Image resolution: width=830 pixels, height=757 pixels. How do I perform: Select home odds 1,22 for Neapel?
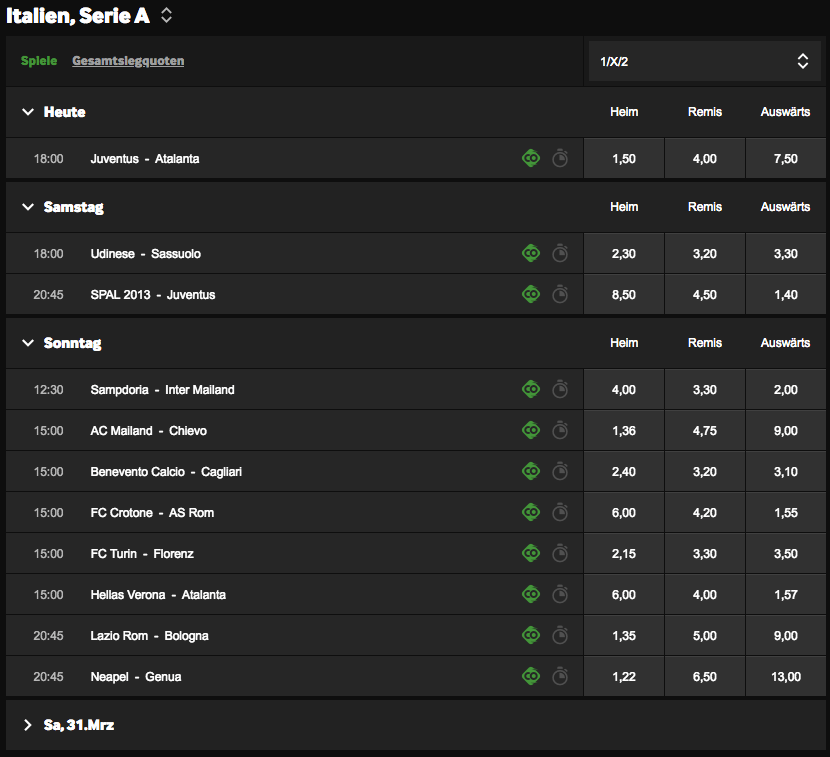point(624,677)
